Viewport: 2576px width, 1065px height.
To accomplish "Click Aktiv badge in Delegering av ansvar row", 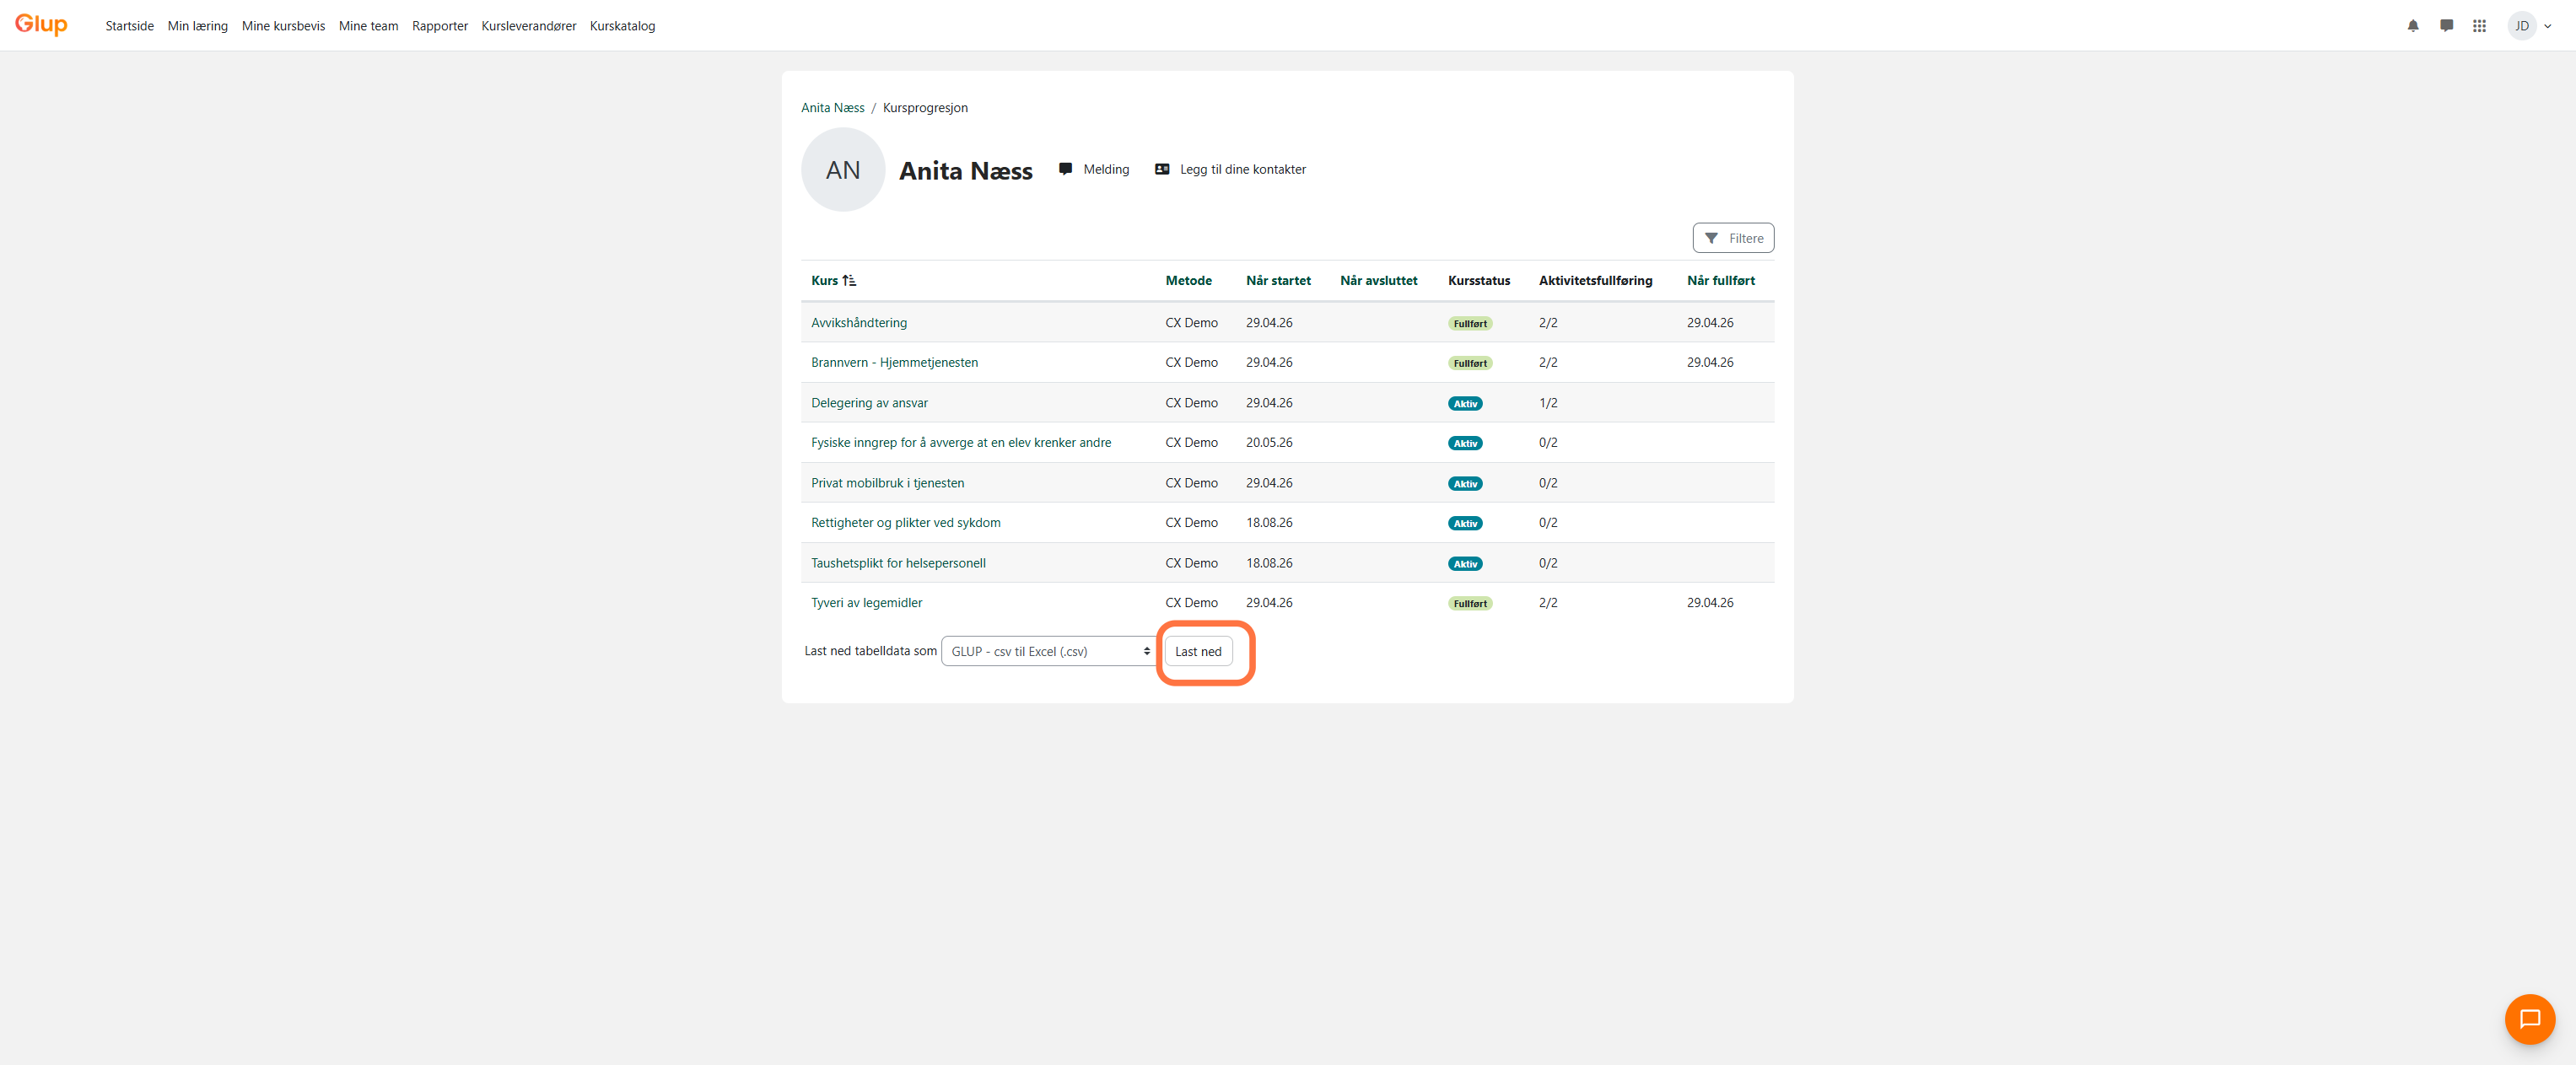I will 1465,404.
